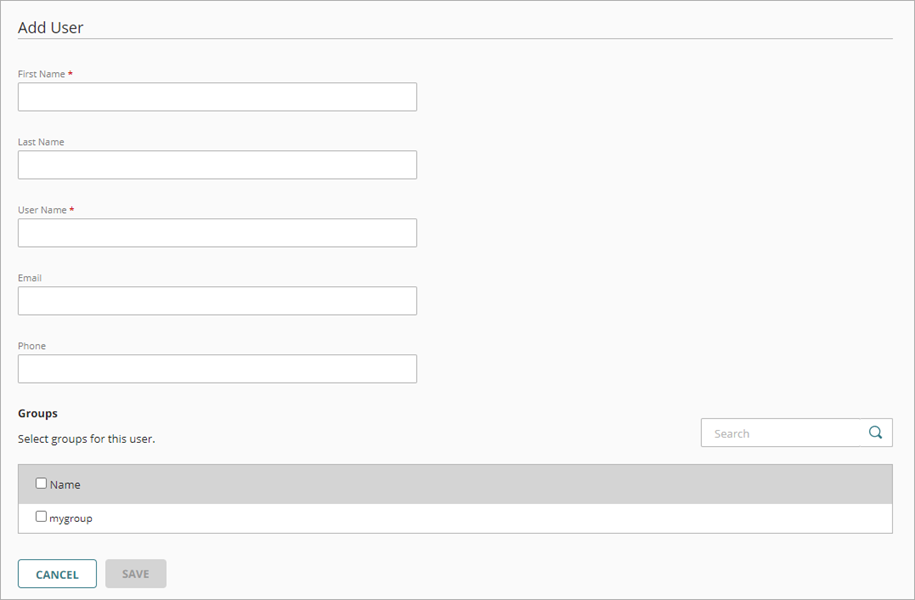Focus the First Name input field

click(217, 97)
